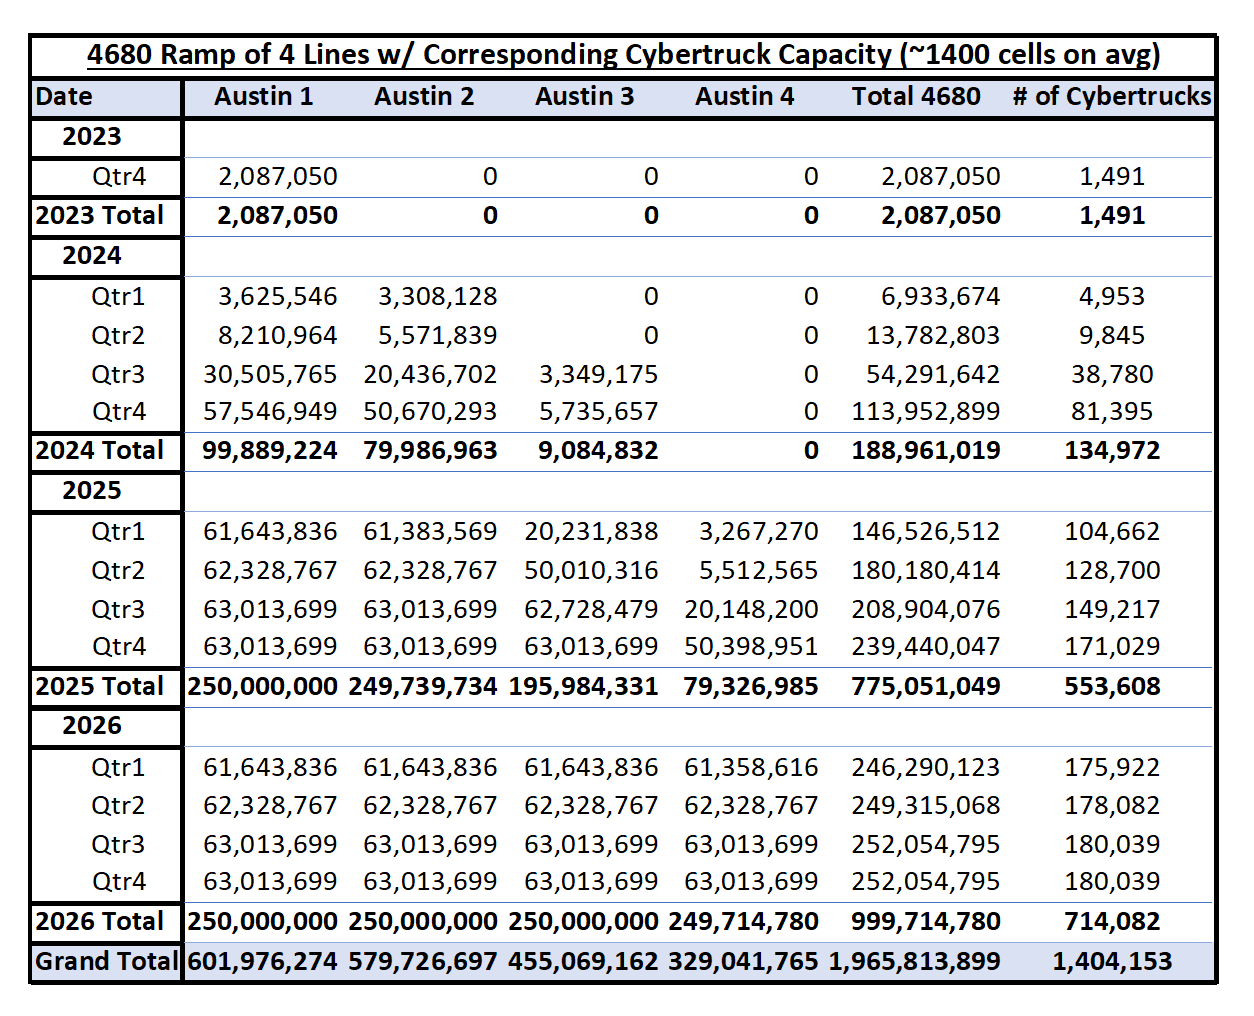Select the '# of Cybertrucks' column header
Viewport: 1254px width, 1016px height.
tap(1112, 97)
